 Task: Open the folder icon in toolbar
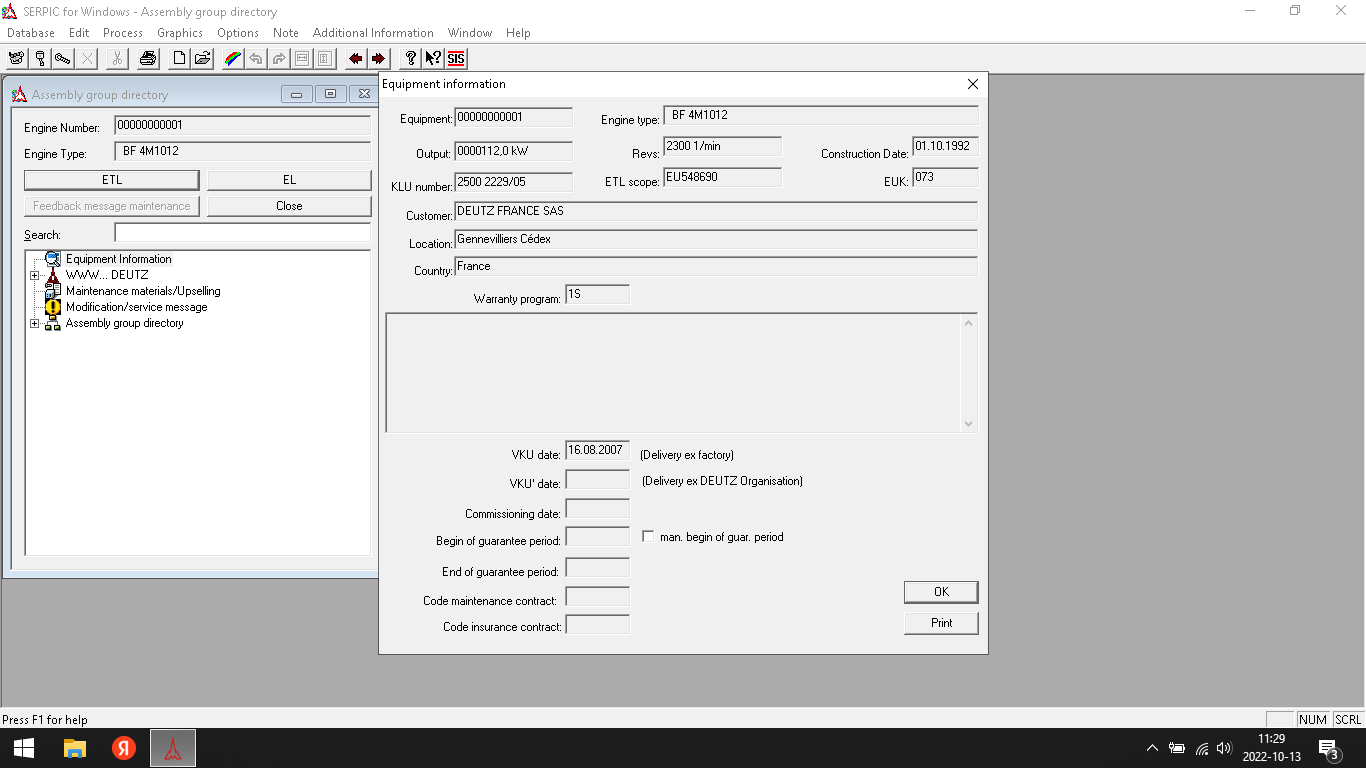[202, 58]
